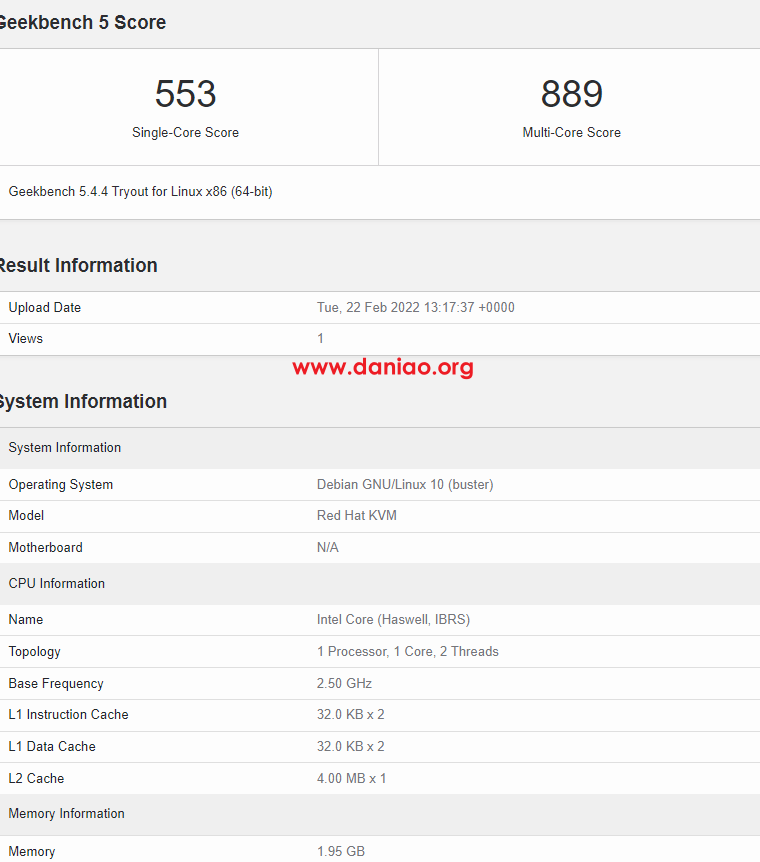Viewport: 760px width, 862px height.
Task: Click the Operating System label
Action: click(x=60, y=485)
